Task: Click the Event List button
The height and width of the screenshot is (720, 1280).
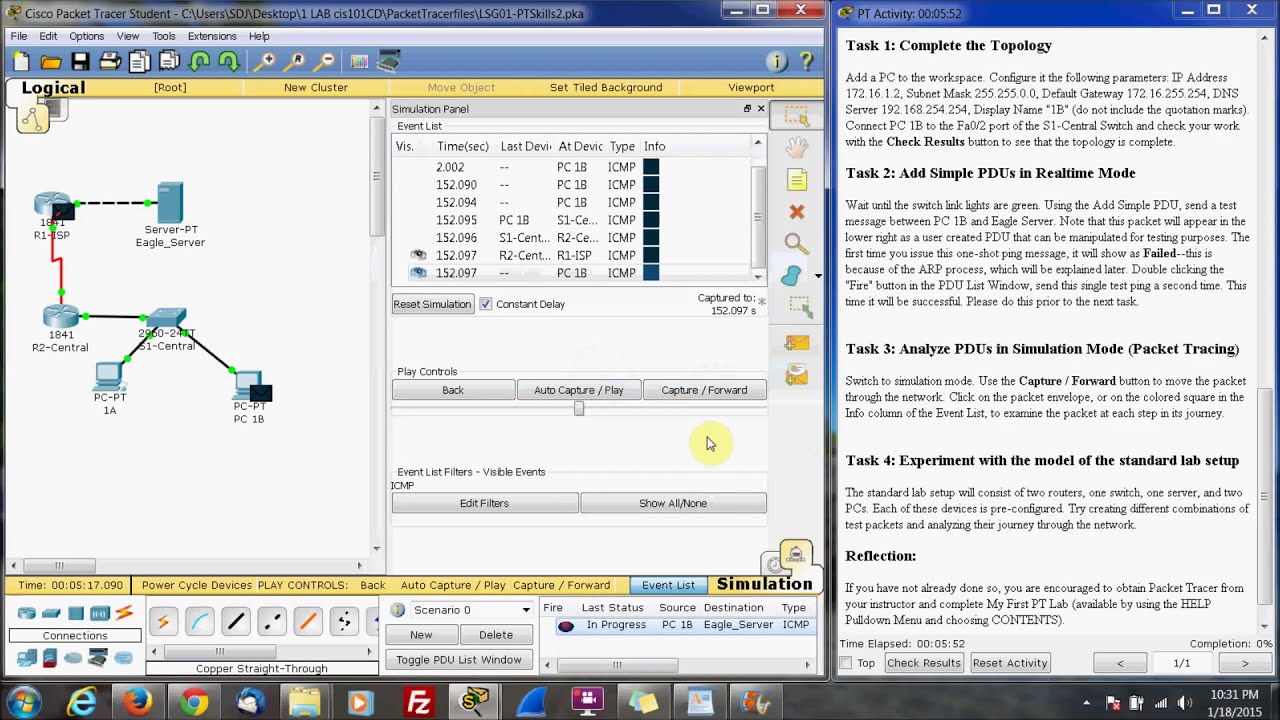Action: point(668,585)
